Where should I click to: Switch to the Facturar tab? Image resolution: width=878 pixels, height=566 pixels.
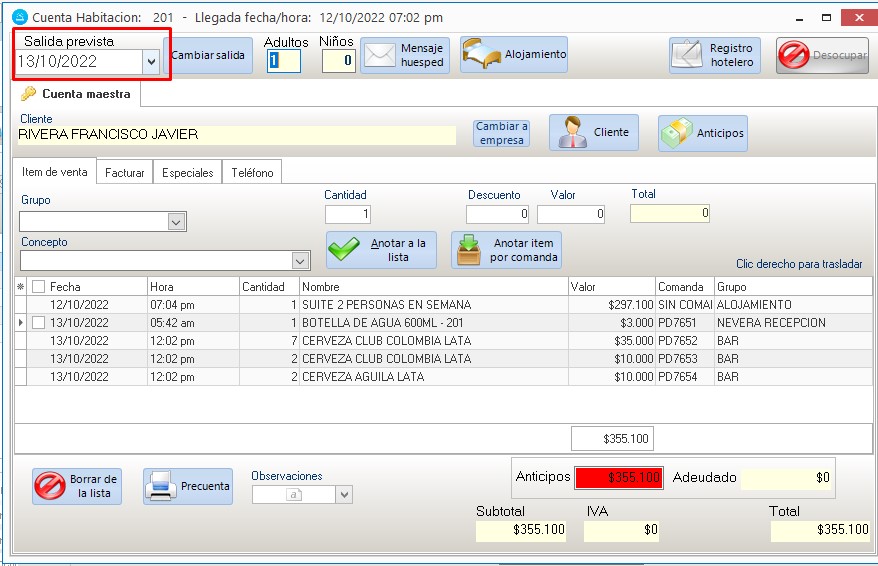click(x=125, y=173)
